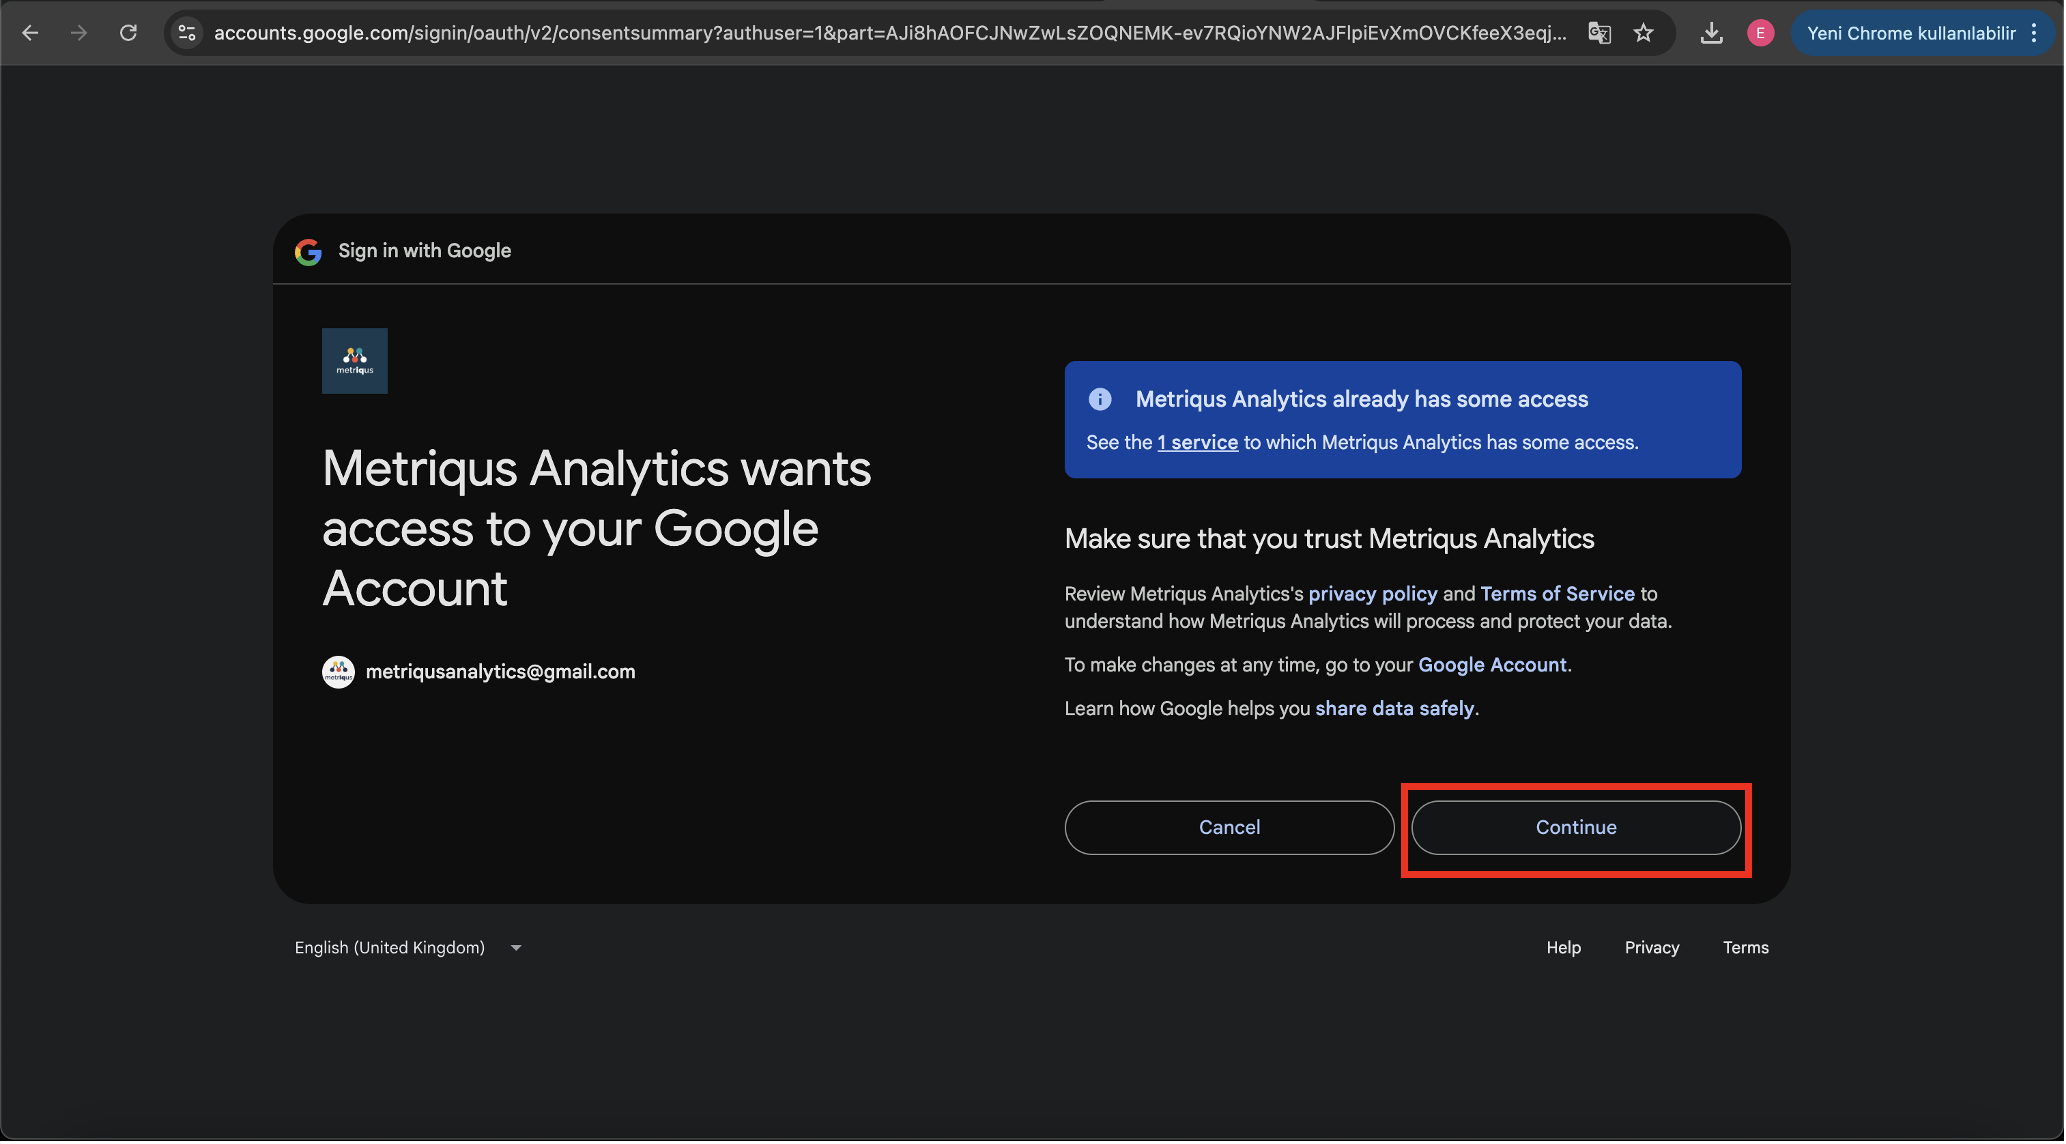Open the profile avatar E
Screen dimensions: 2066x1144
(1761, 33)
